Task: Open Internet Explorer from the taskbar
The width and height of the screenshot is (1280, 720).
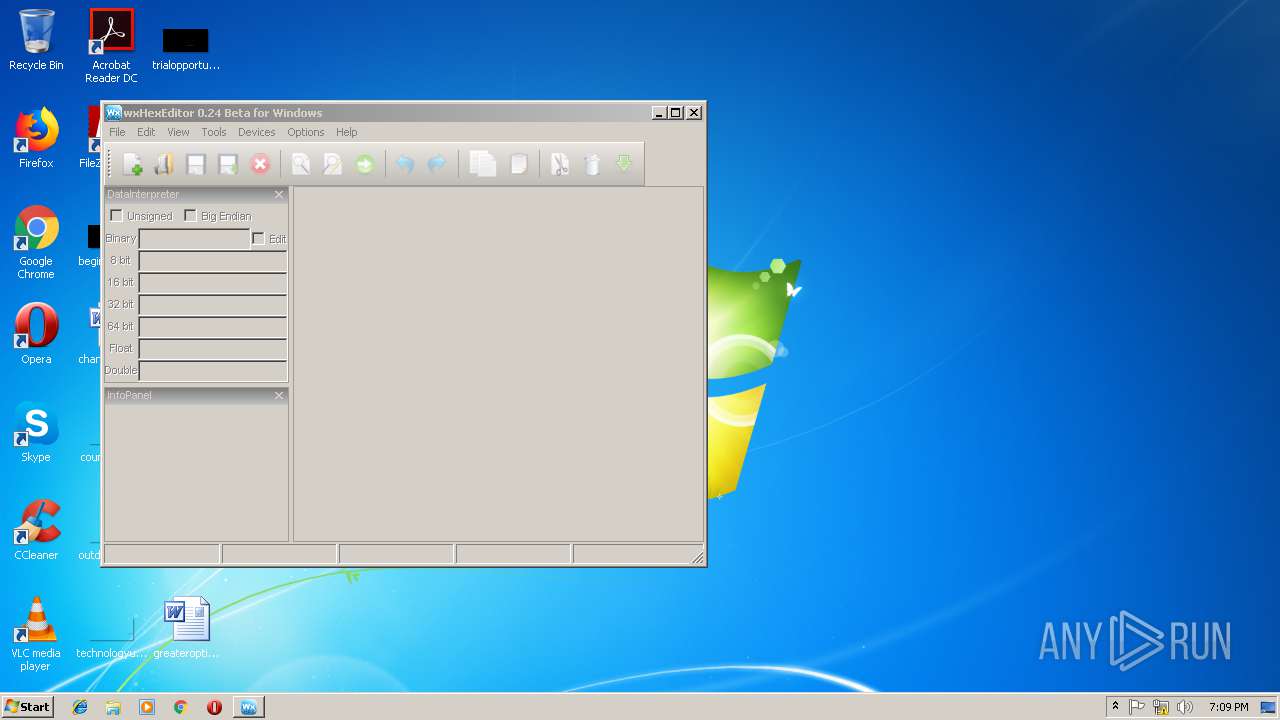Action: (80, 707)
